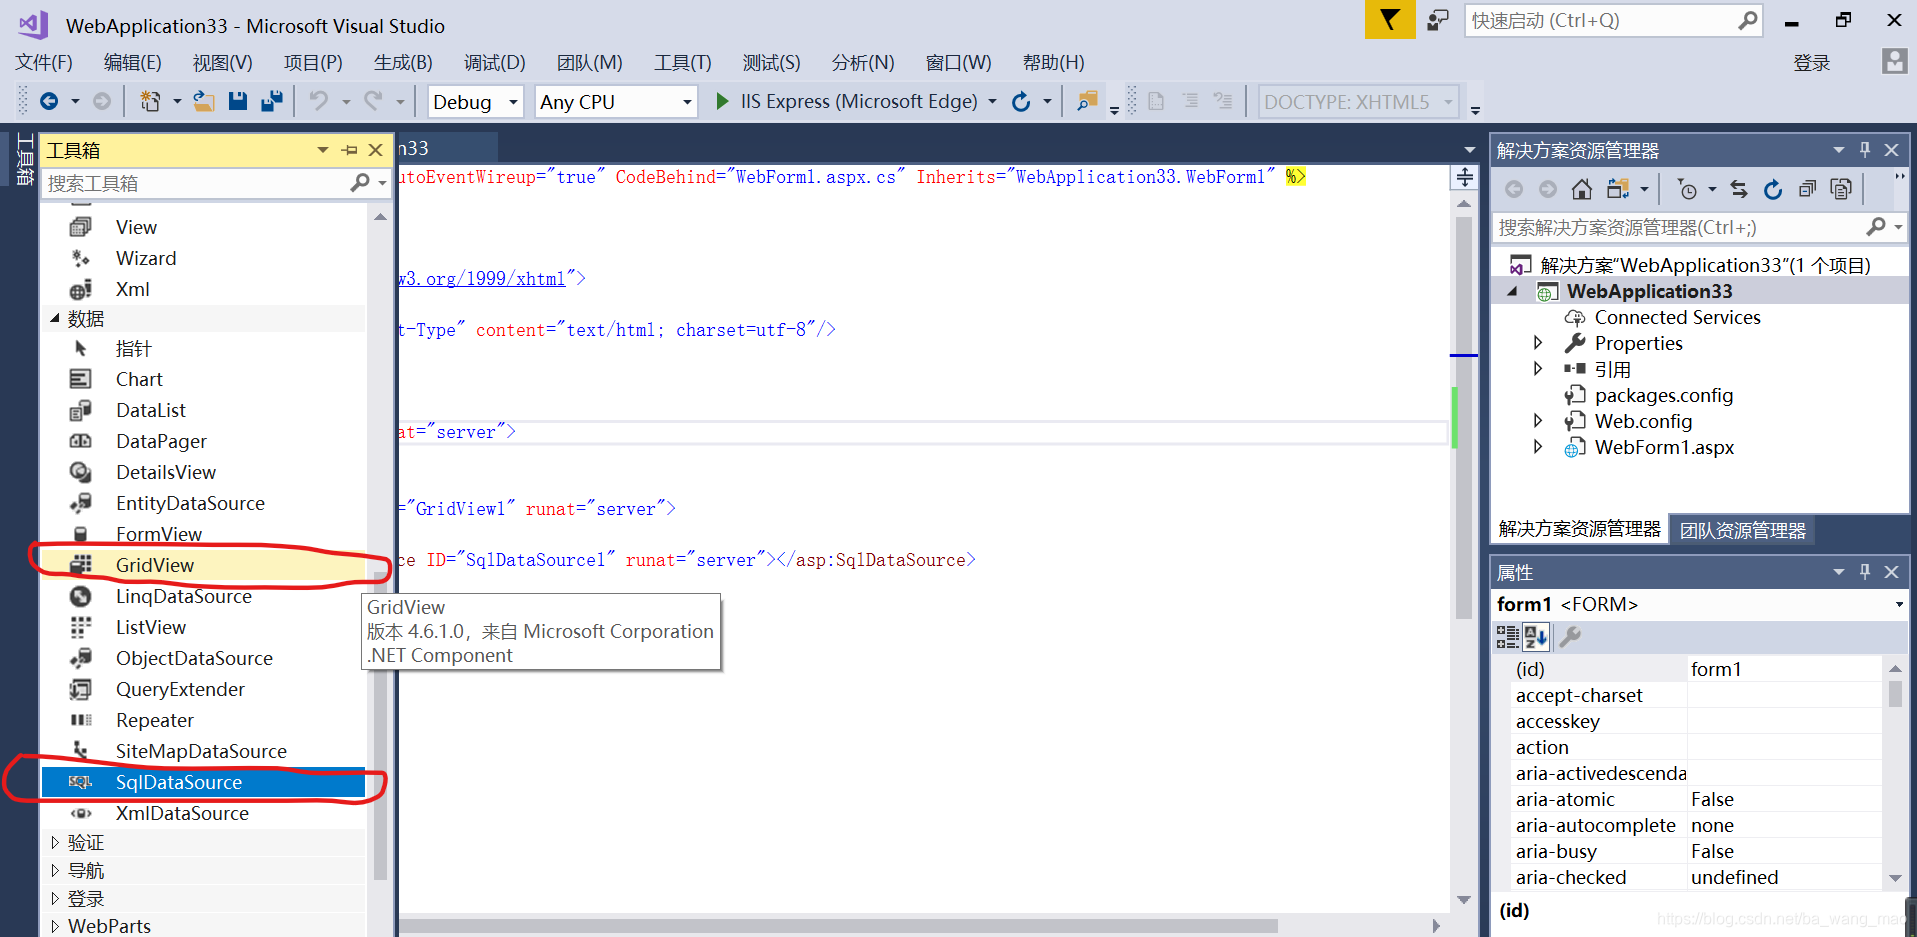Select SqlDataSource in the Toolbox
This screenshot has width=1917, height=937.
178,782
